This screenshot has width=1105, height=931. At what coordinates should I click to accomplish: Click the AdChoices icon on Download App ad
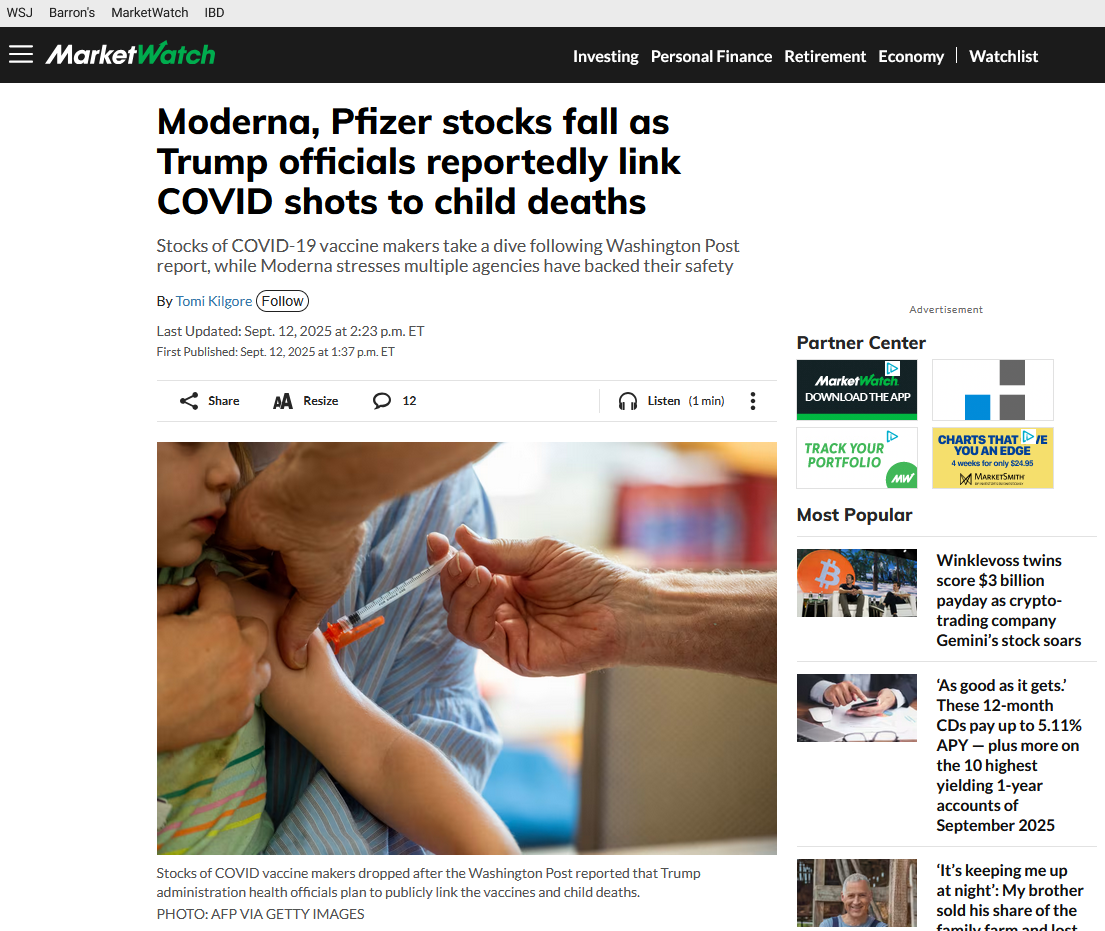tap(892, 368)
